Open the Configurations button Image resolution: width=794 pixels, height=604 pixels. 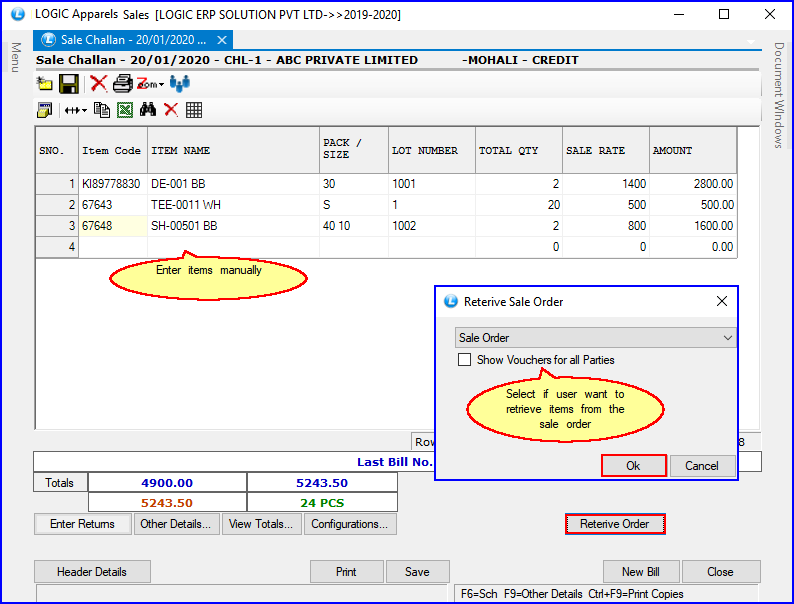click(x=349, y=524)
